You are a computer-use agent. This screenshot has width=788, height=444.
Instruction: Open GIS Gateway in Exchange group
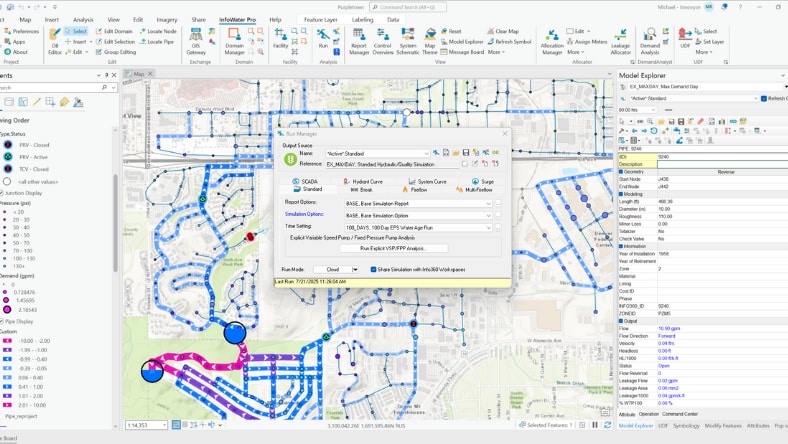pos(195,41)
